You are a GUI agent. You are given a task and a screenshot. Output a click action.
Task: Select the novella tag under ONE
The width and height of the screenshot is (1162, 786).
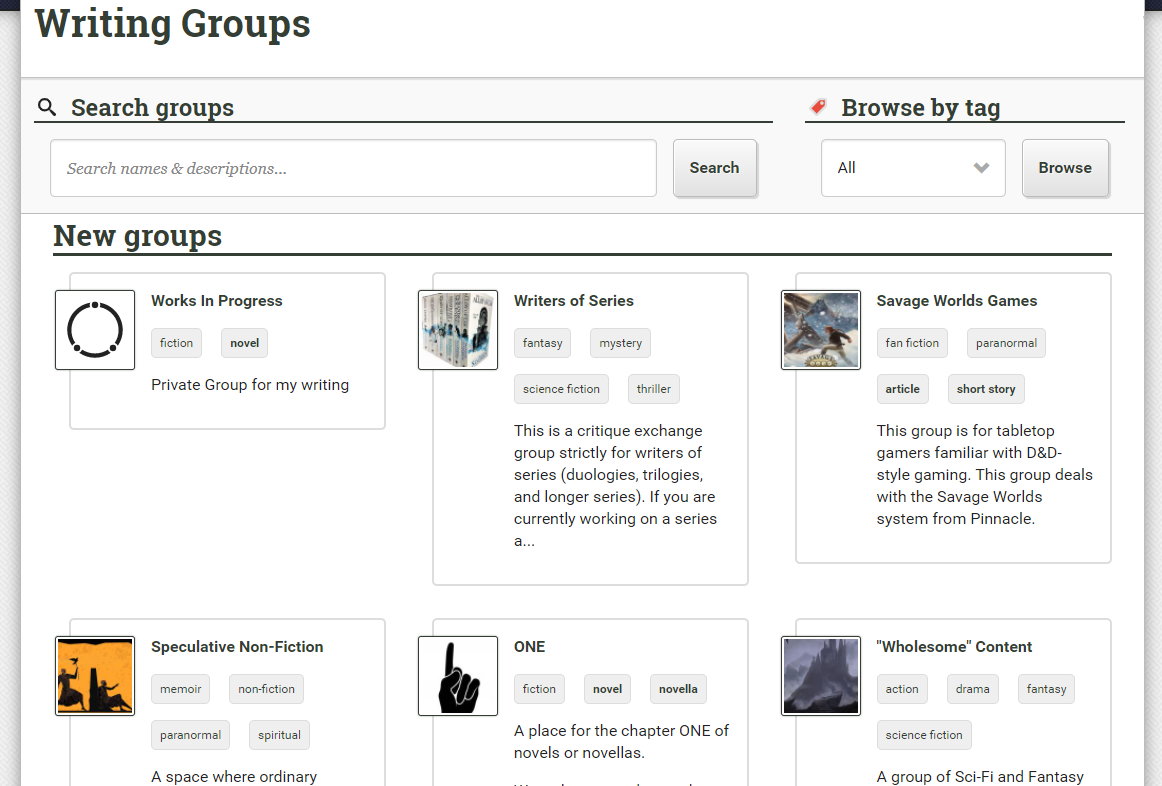pyautogui.click(x=678, y=689)
